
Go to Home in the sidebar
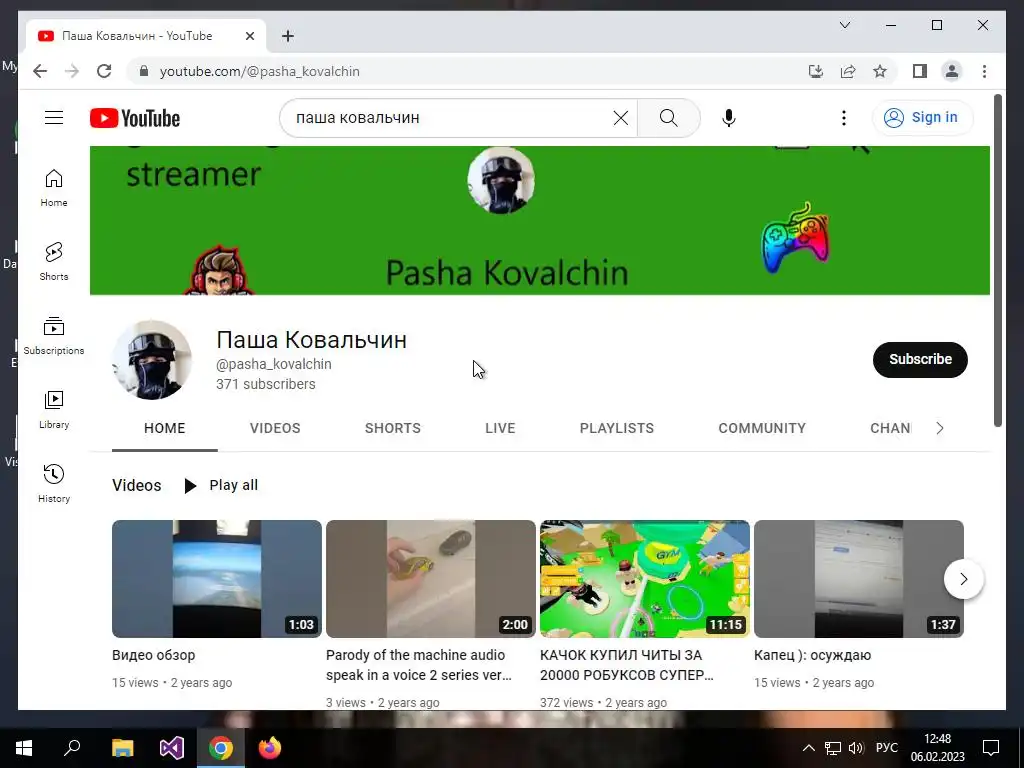(x=54, y=188)
